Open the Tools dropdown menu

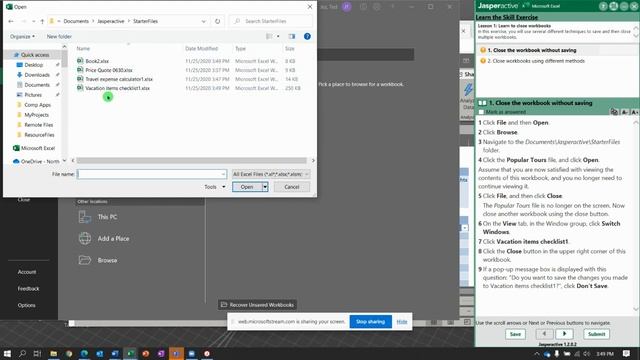(x=215, y=187)
